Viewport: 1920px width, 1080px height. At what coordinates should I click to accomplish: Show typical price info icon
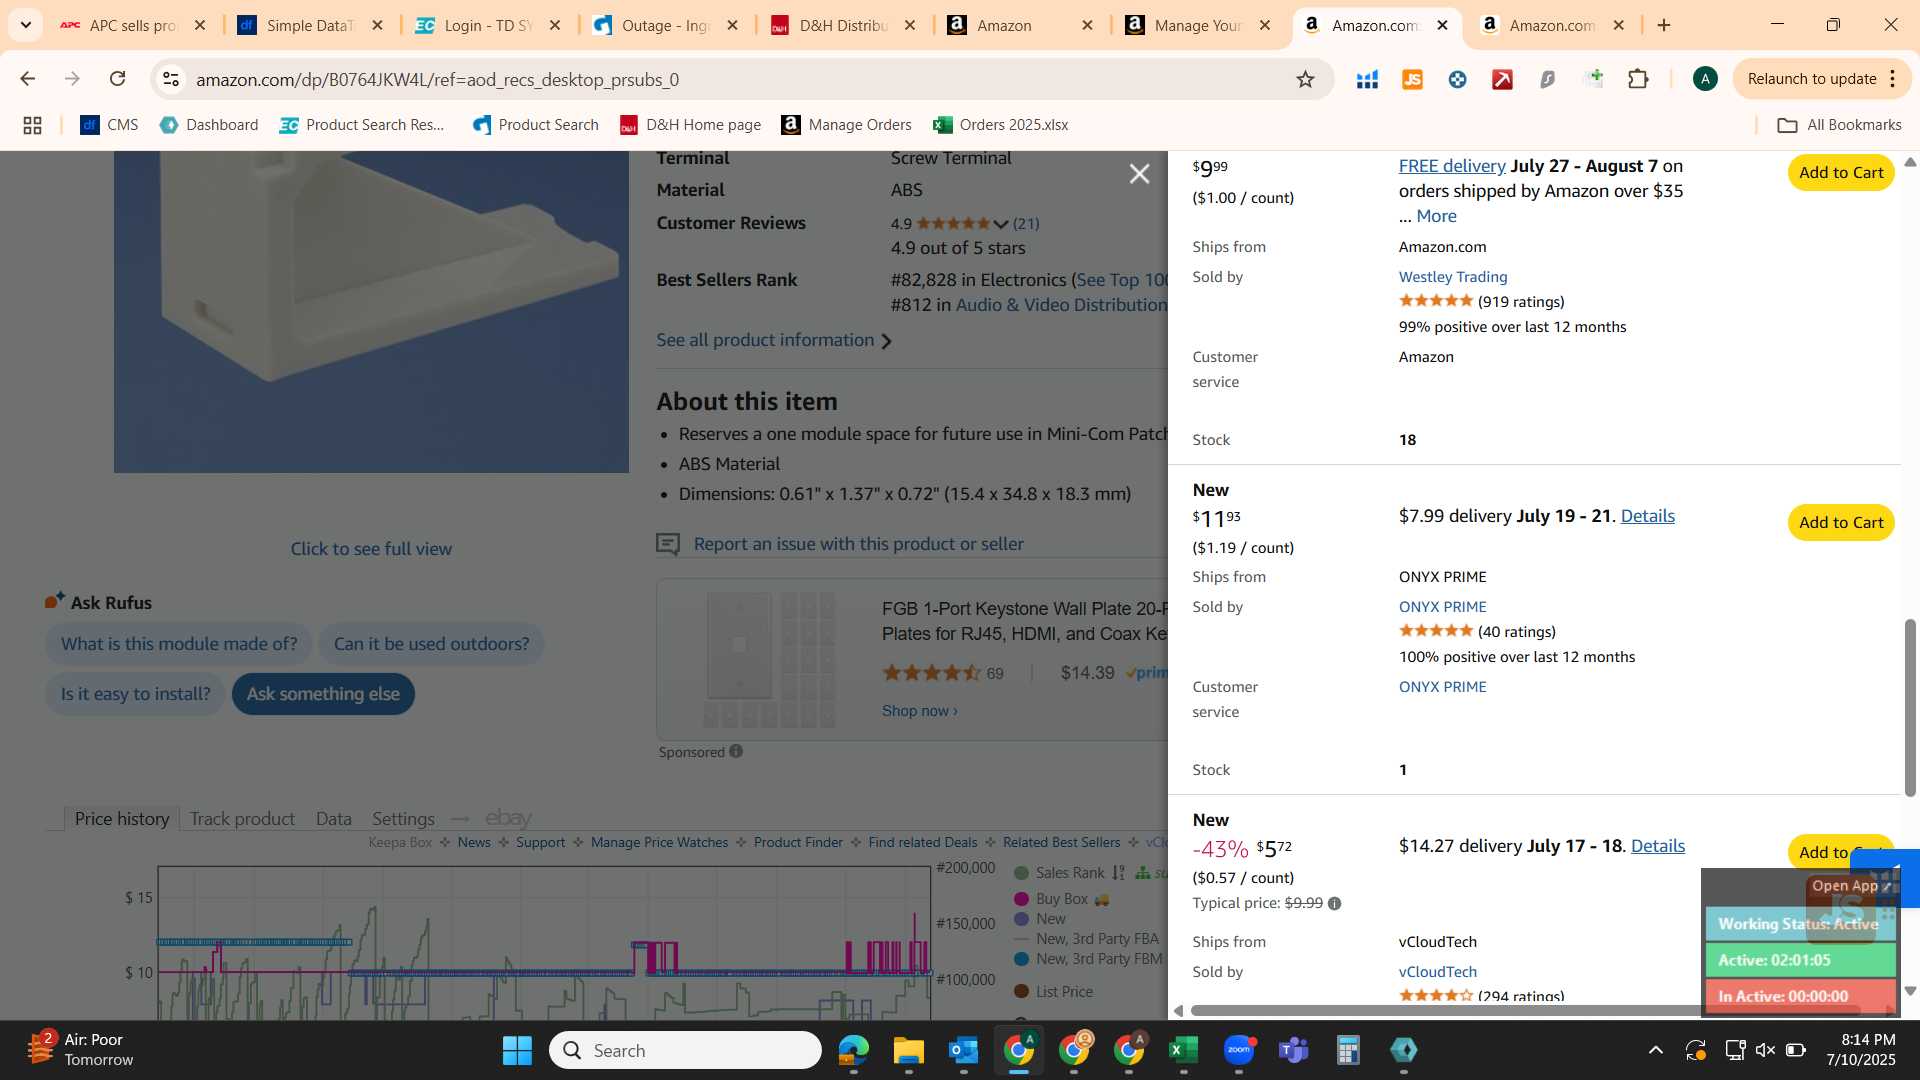(x=1334, y=903)
